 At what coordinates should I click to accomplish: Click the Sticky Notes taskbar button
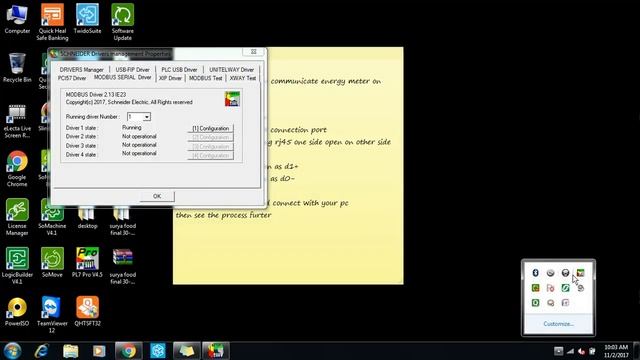tap(187, 351)
